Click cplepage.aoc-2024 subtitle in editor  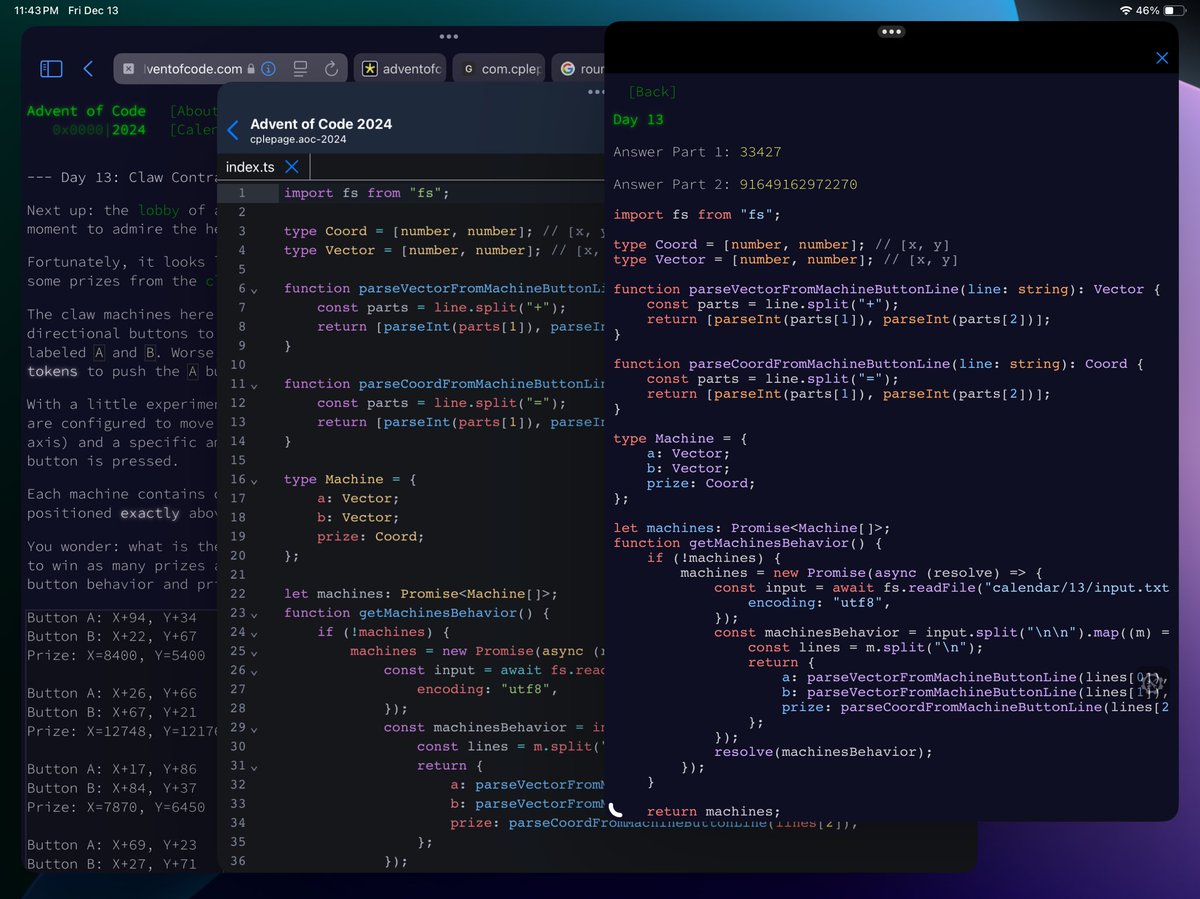pyautogui.click(x=298, y=140)
